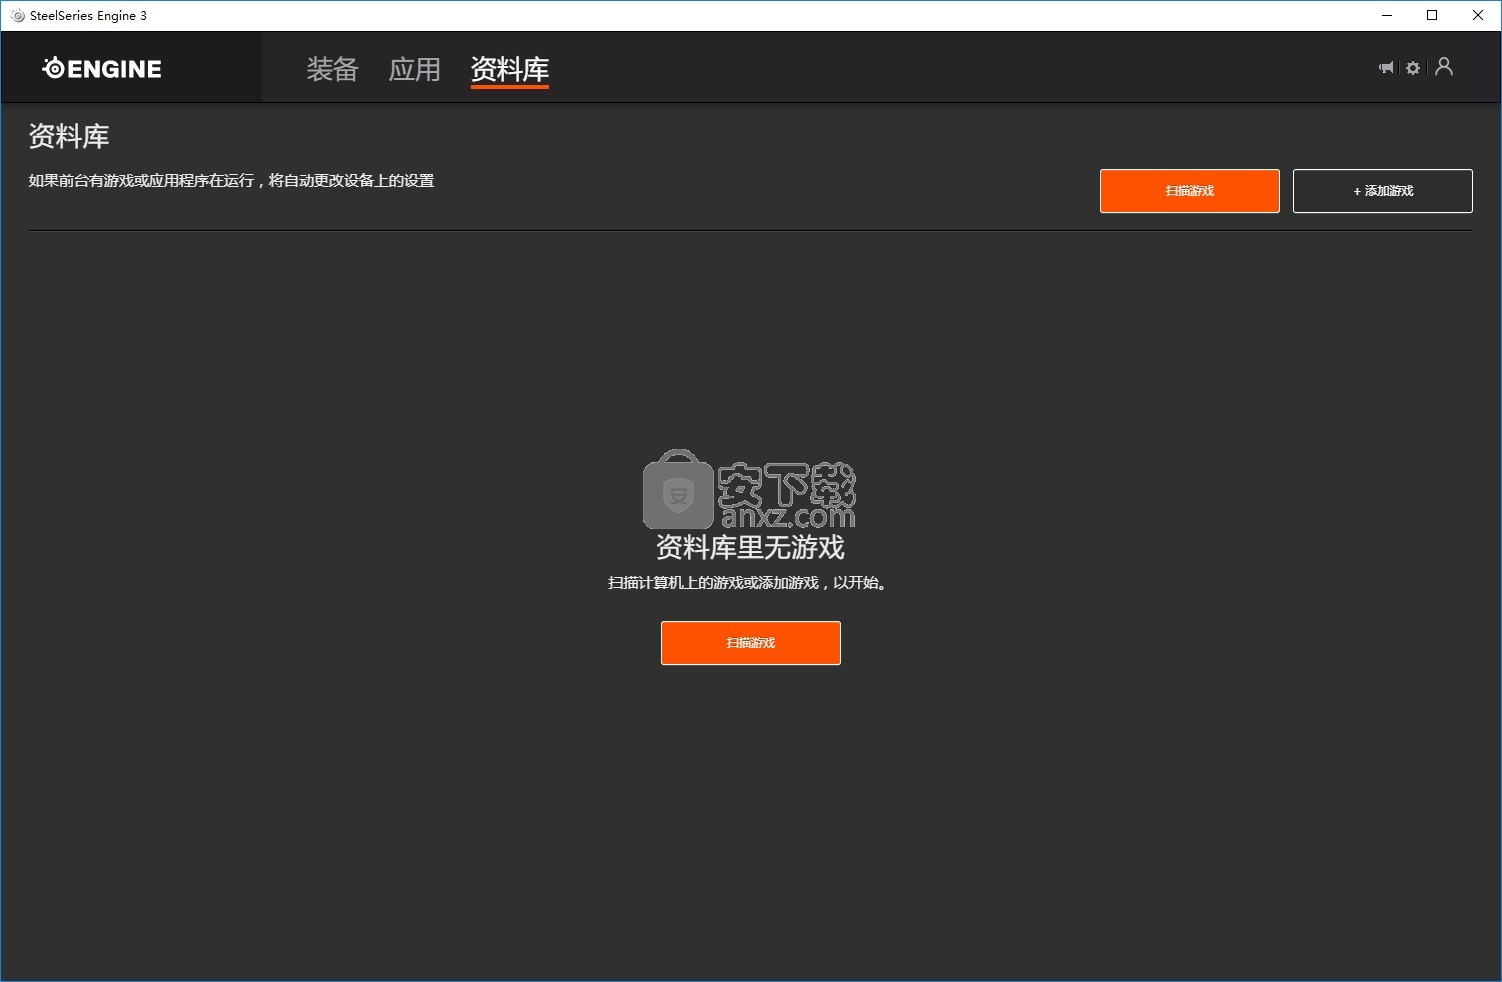This screenshot has width=1502, height=982.
Task: Click the + 添加游戏 button
Action: click(x=1383, y=191)
